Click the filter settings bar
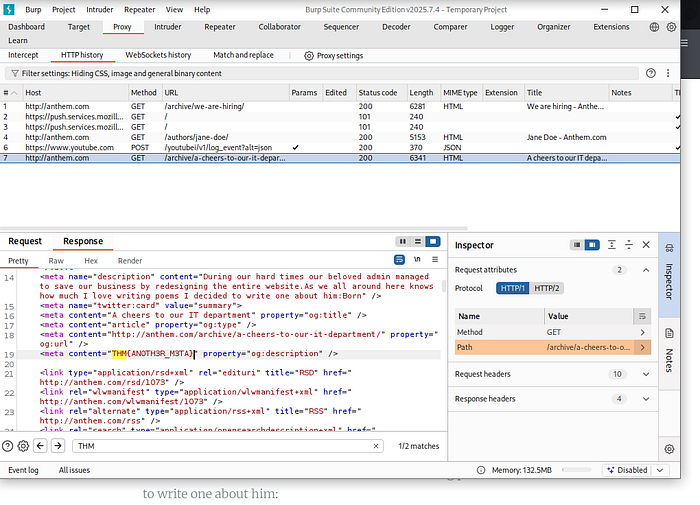 click(x=321, y=73)
